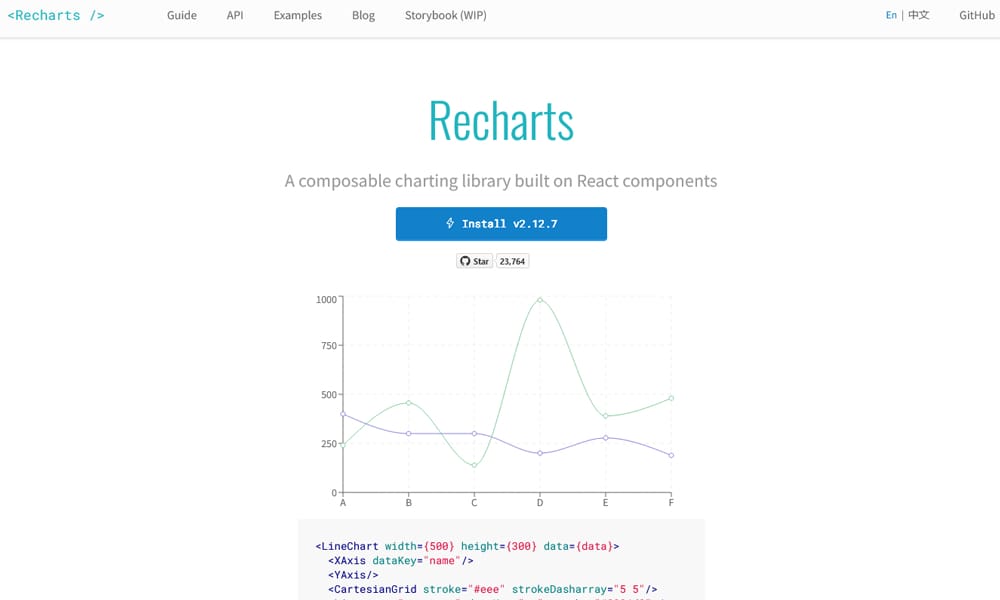Switch language to Chinese (中文)

coord(918,16)
